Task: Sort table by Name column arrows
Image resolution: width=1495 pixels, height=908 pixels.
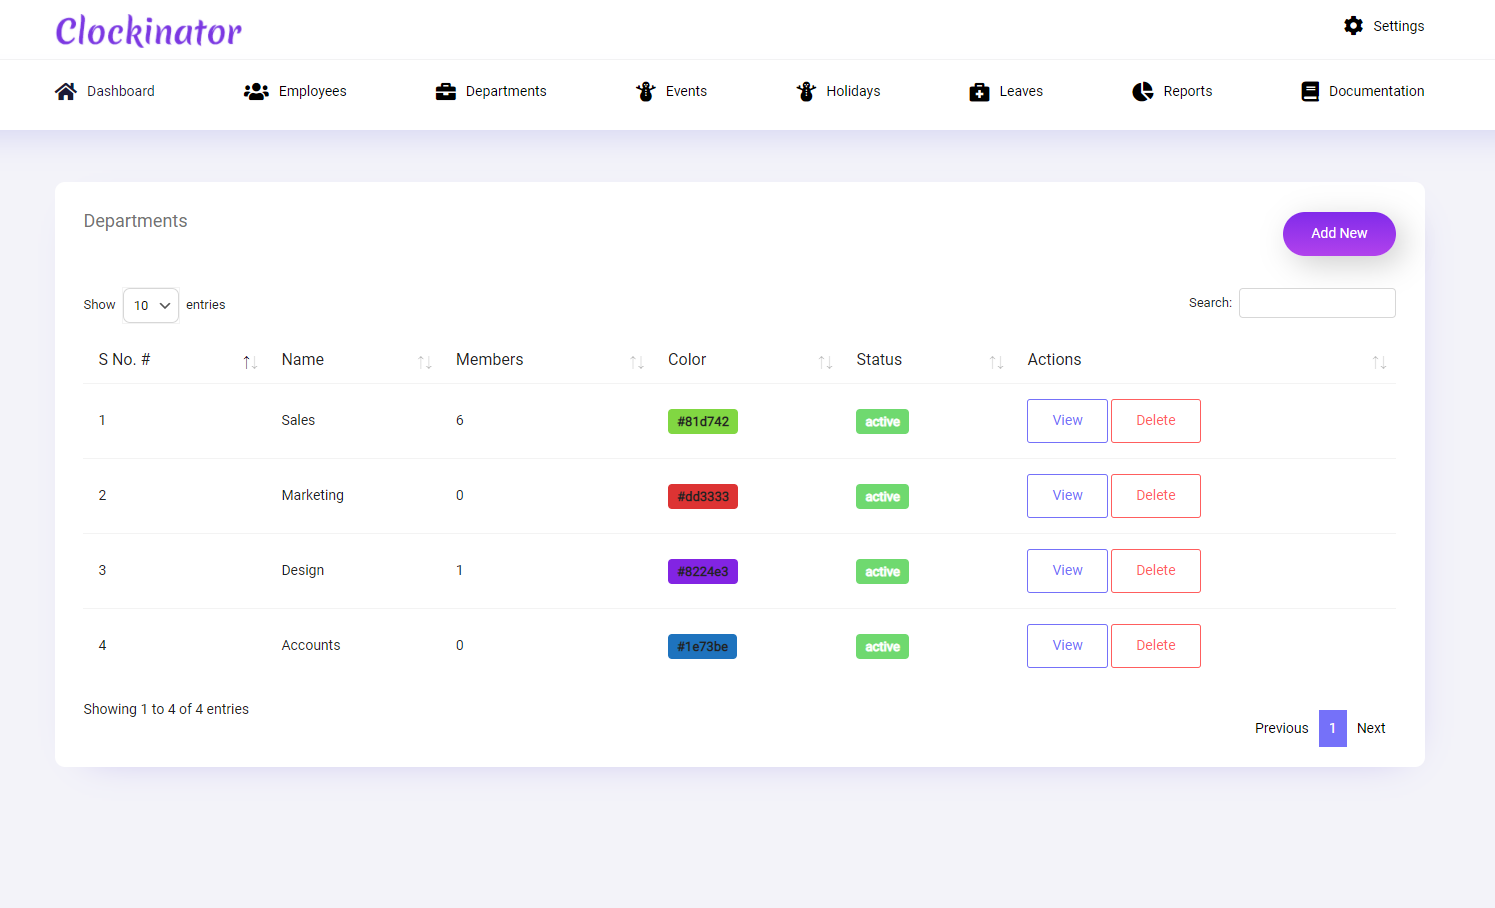Action: coord(425,362)
